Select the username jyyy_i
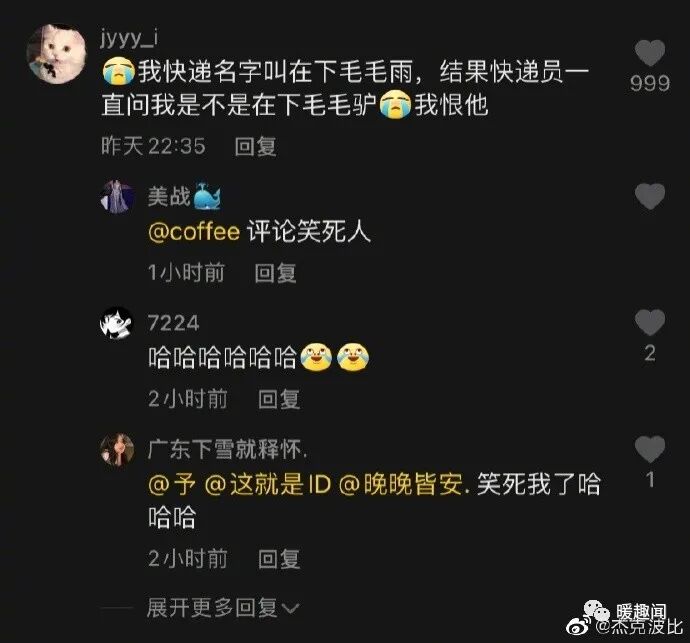 tap(128, 38)
